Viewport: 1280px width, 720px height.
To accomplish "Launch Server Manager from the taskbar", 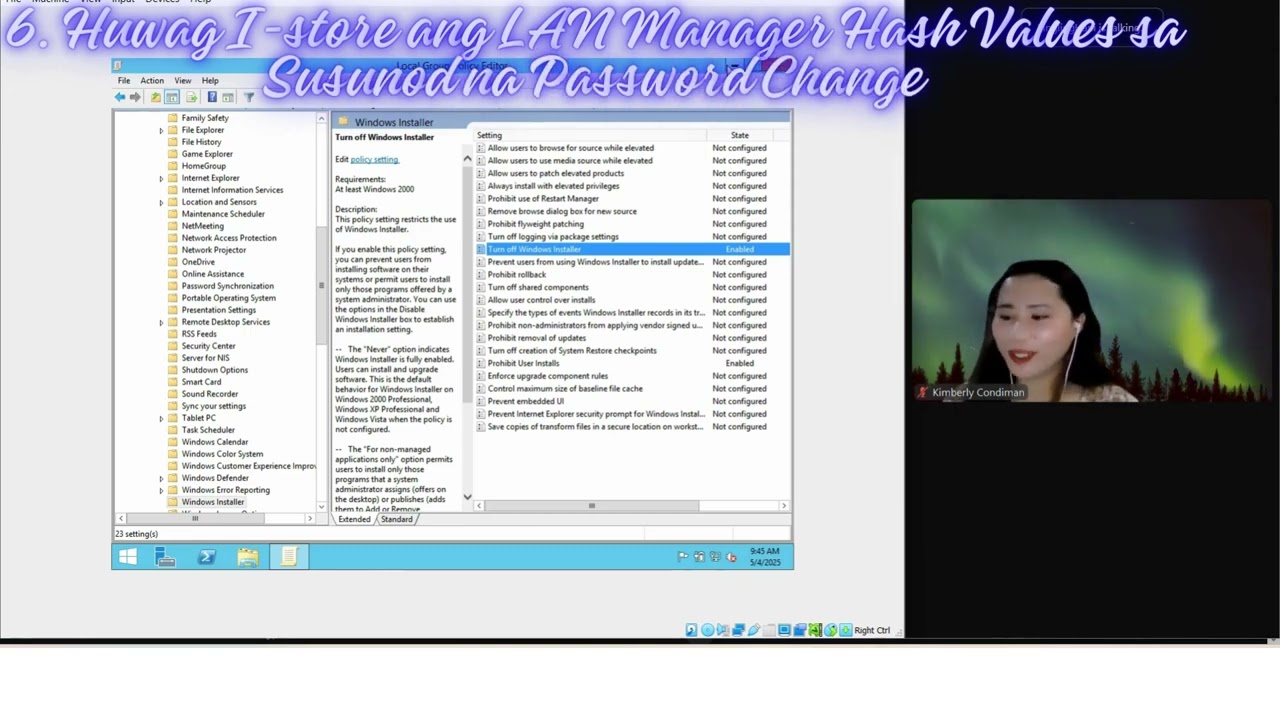I will pos(166,557).
